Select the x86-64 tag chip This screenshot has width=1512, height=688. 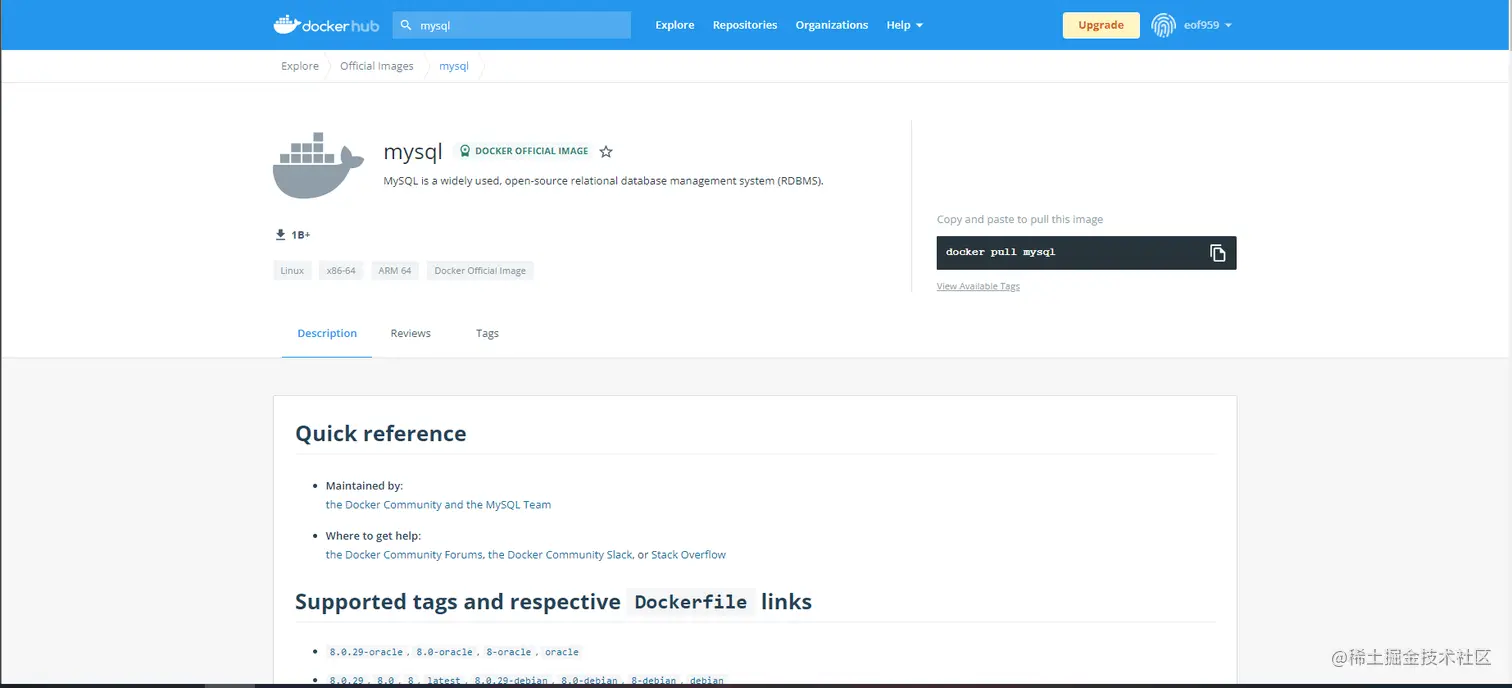click(341, 271)
